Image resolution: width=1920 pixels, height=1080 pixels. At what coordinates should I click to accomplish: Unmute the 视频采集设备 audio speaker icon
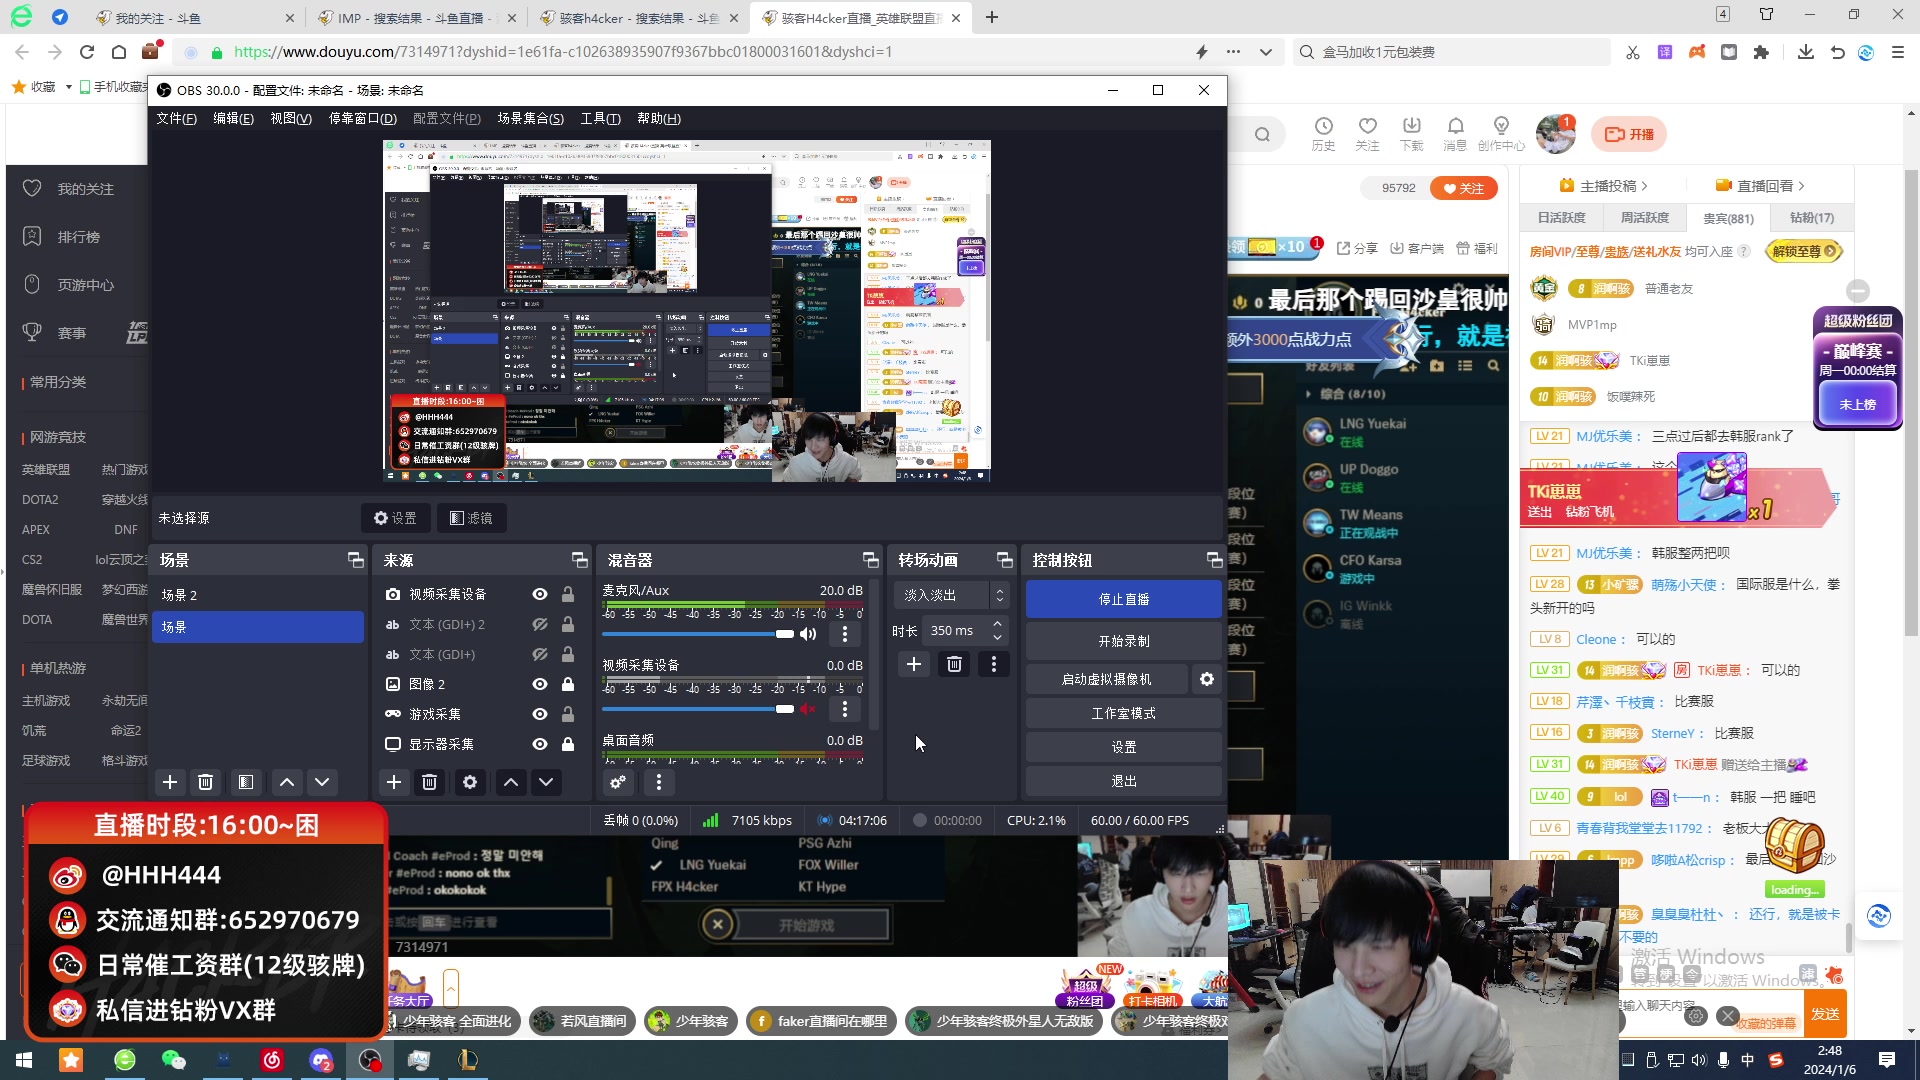coord(808,709)
